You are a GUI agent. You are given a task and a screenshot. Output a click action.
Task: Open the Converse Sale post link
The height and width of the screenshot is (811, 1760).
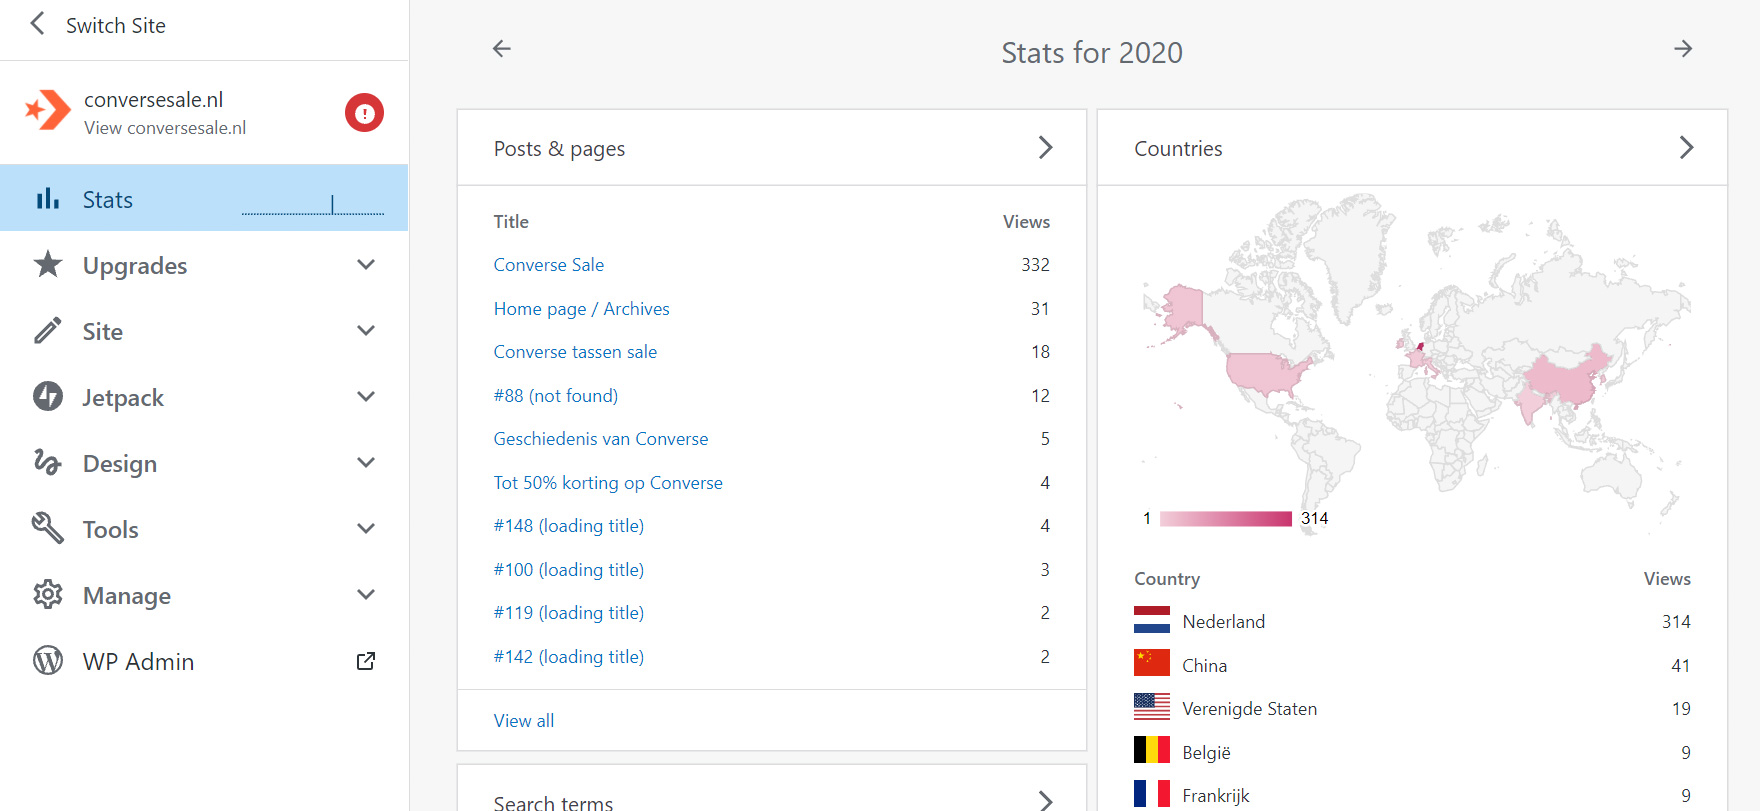(x=549, y=265)
